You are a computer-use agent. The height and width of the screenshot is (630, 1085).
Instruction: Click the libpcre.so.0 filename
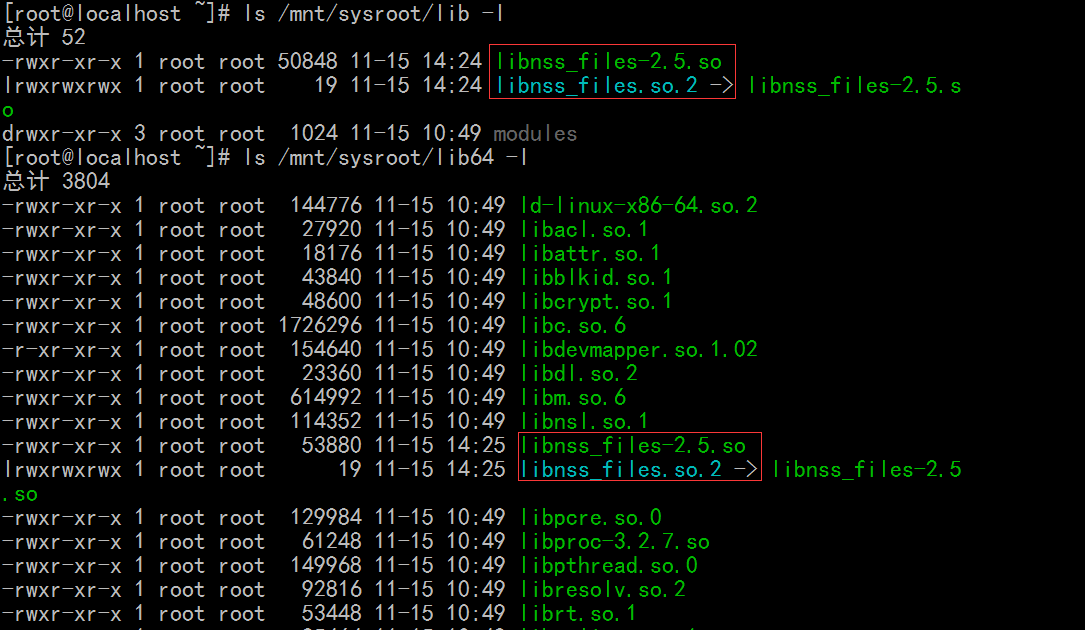590,518
